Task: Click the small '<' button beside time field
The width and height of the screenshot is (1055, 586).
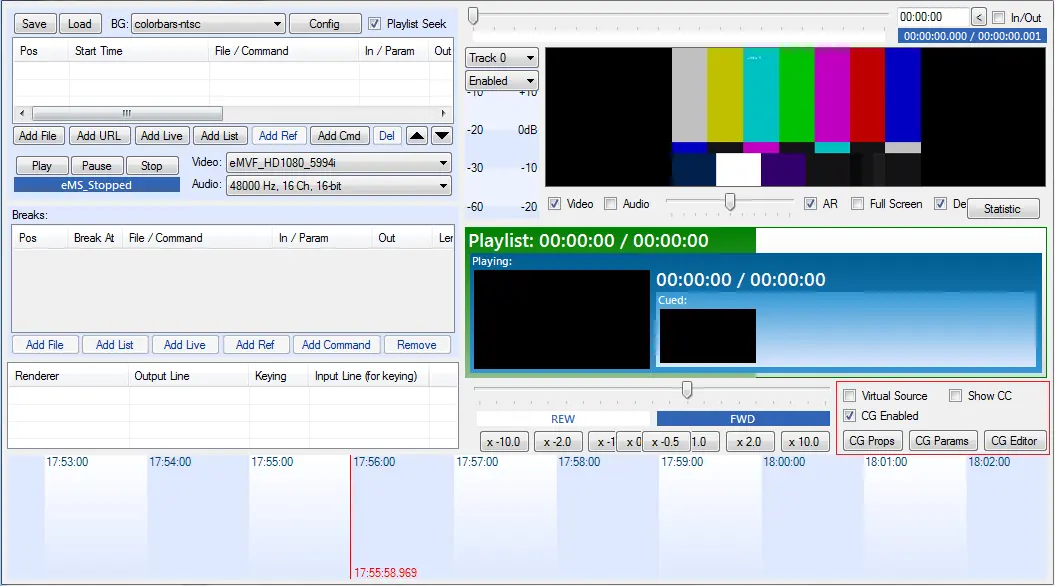Action: (x=978, y=17)
